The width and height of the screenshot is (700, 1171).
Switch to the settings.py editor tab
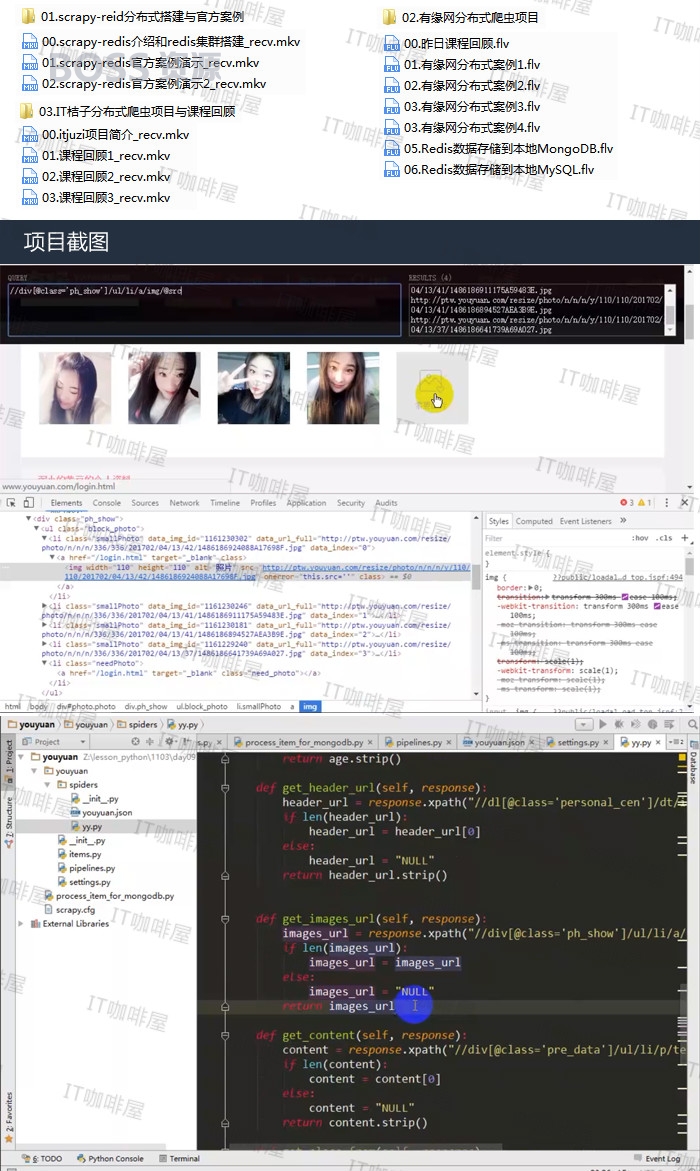[x=577, y=742]
